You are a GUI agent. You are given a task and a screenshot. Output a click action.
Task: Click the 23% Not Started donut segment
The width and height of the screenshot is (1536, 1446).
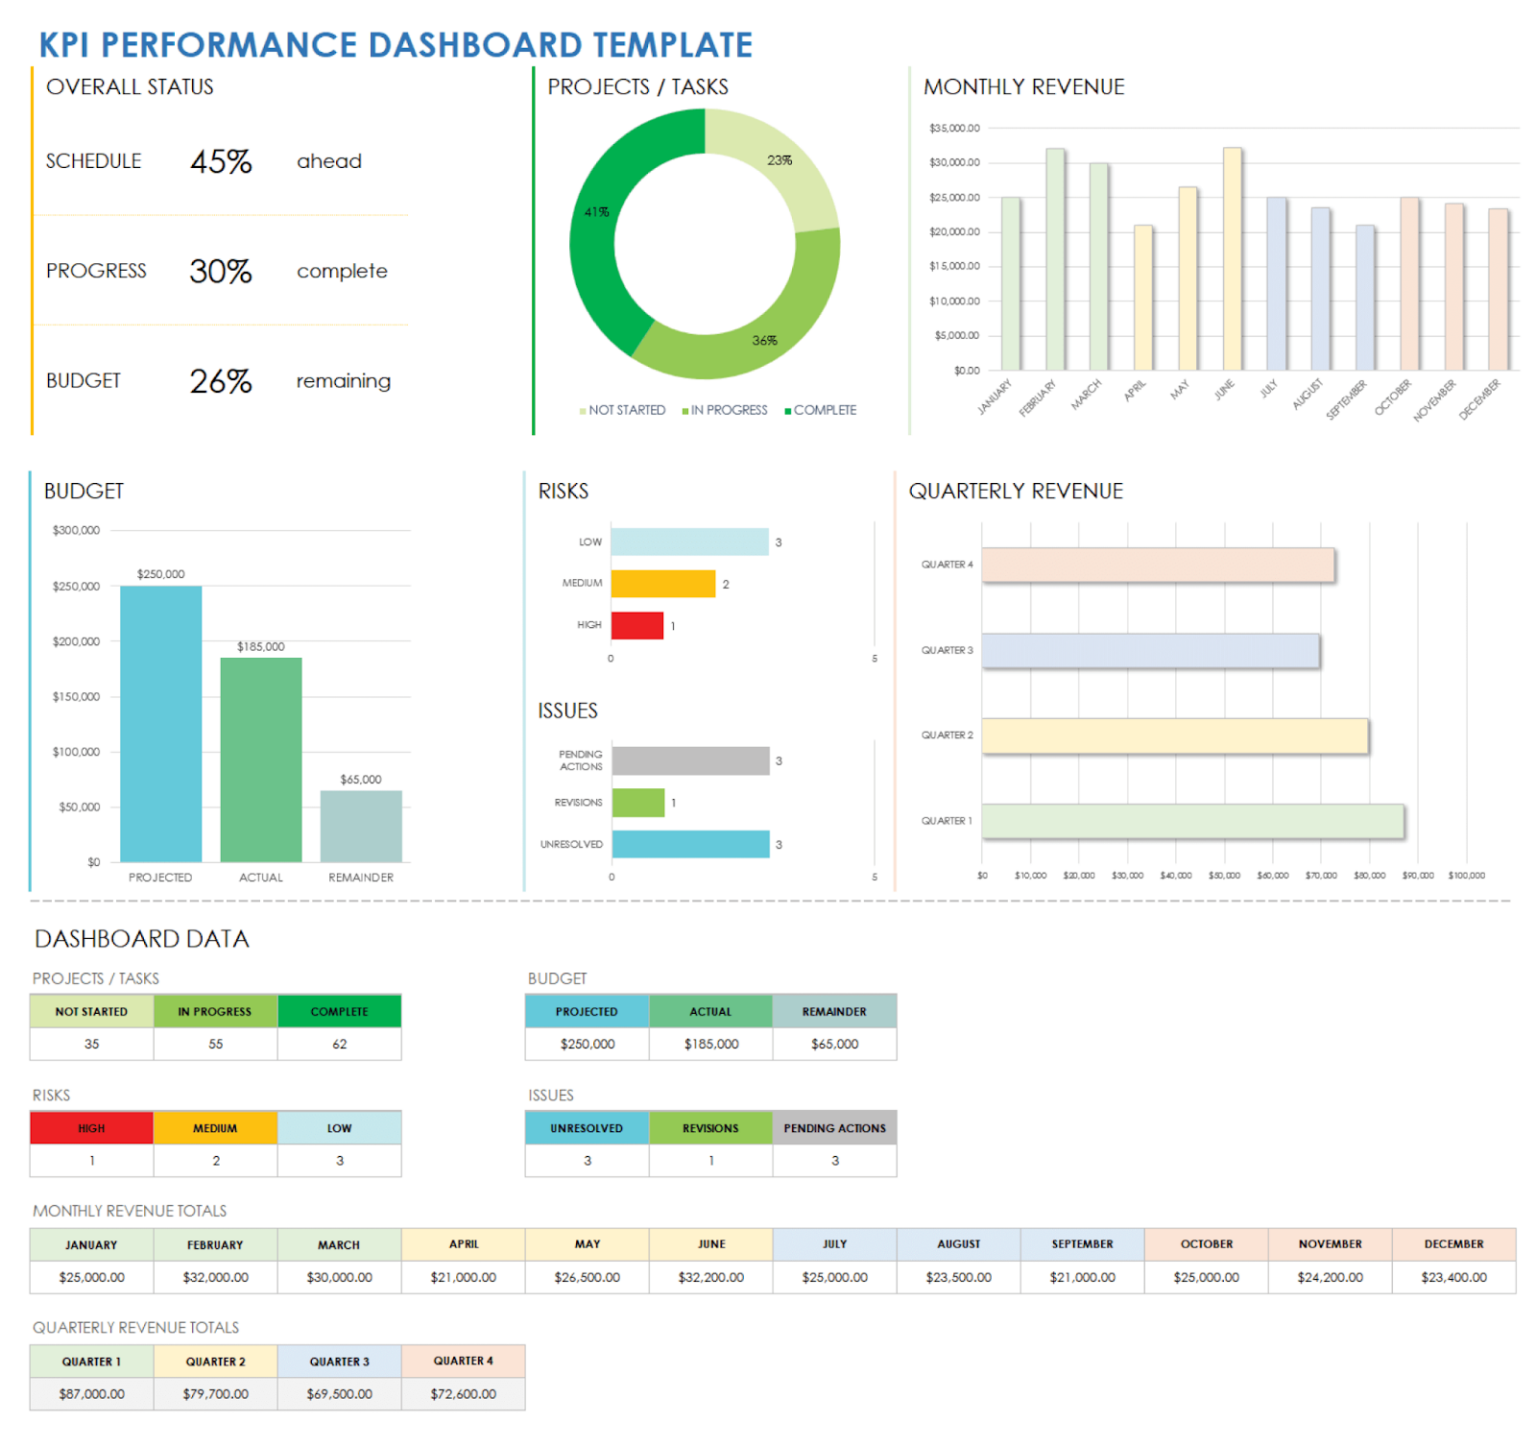click(x=779, y=160)
